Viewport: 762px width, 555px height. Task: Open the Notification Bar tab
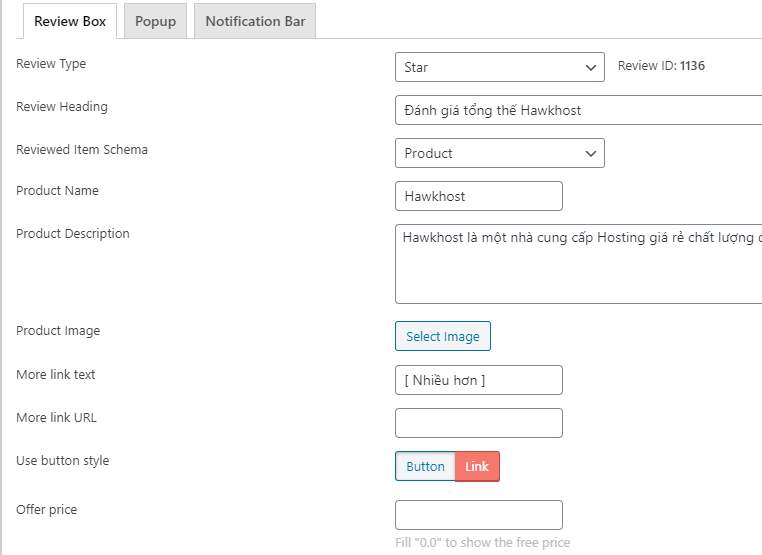click(255, 21)
